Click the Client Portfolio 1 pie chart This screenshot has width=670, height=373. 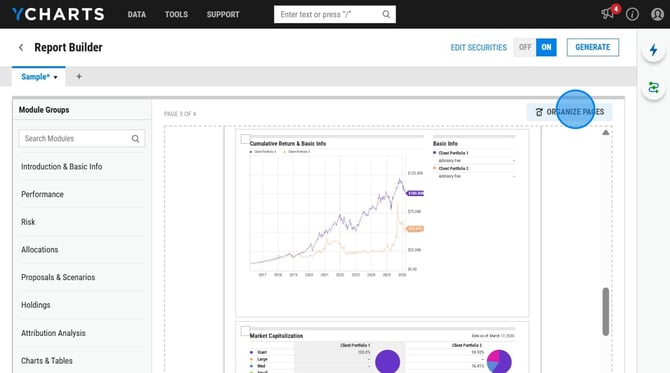[x=388, y=361]
